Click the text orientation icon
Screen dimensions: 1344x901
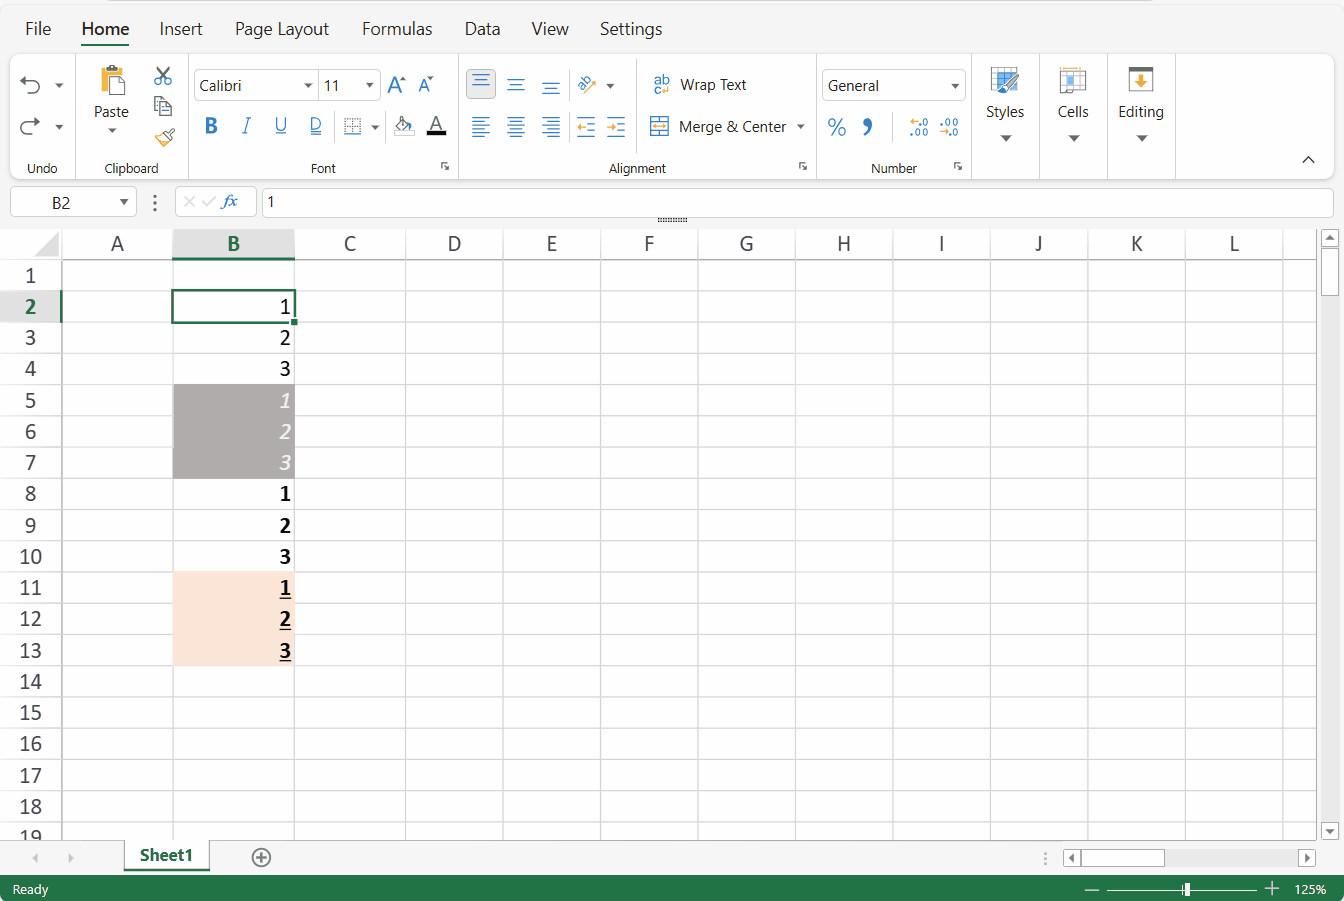point(587,85)
